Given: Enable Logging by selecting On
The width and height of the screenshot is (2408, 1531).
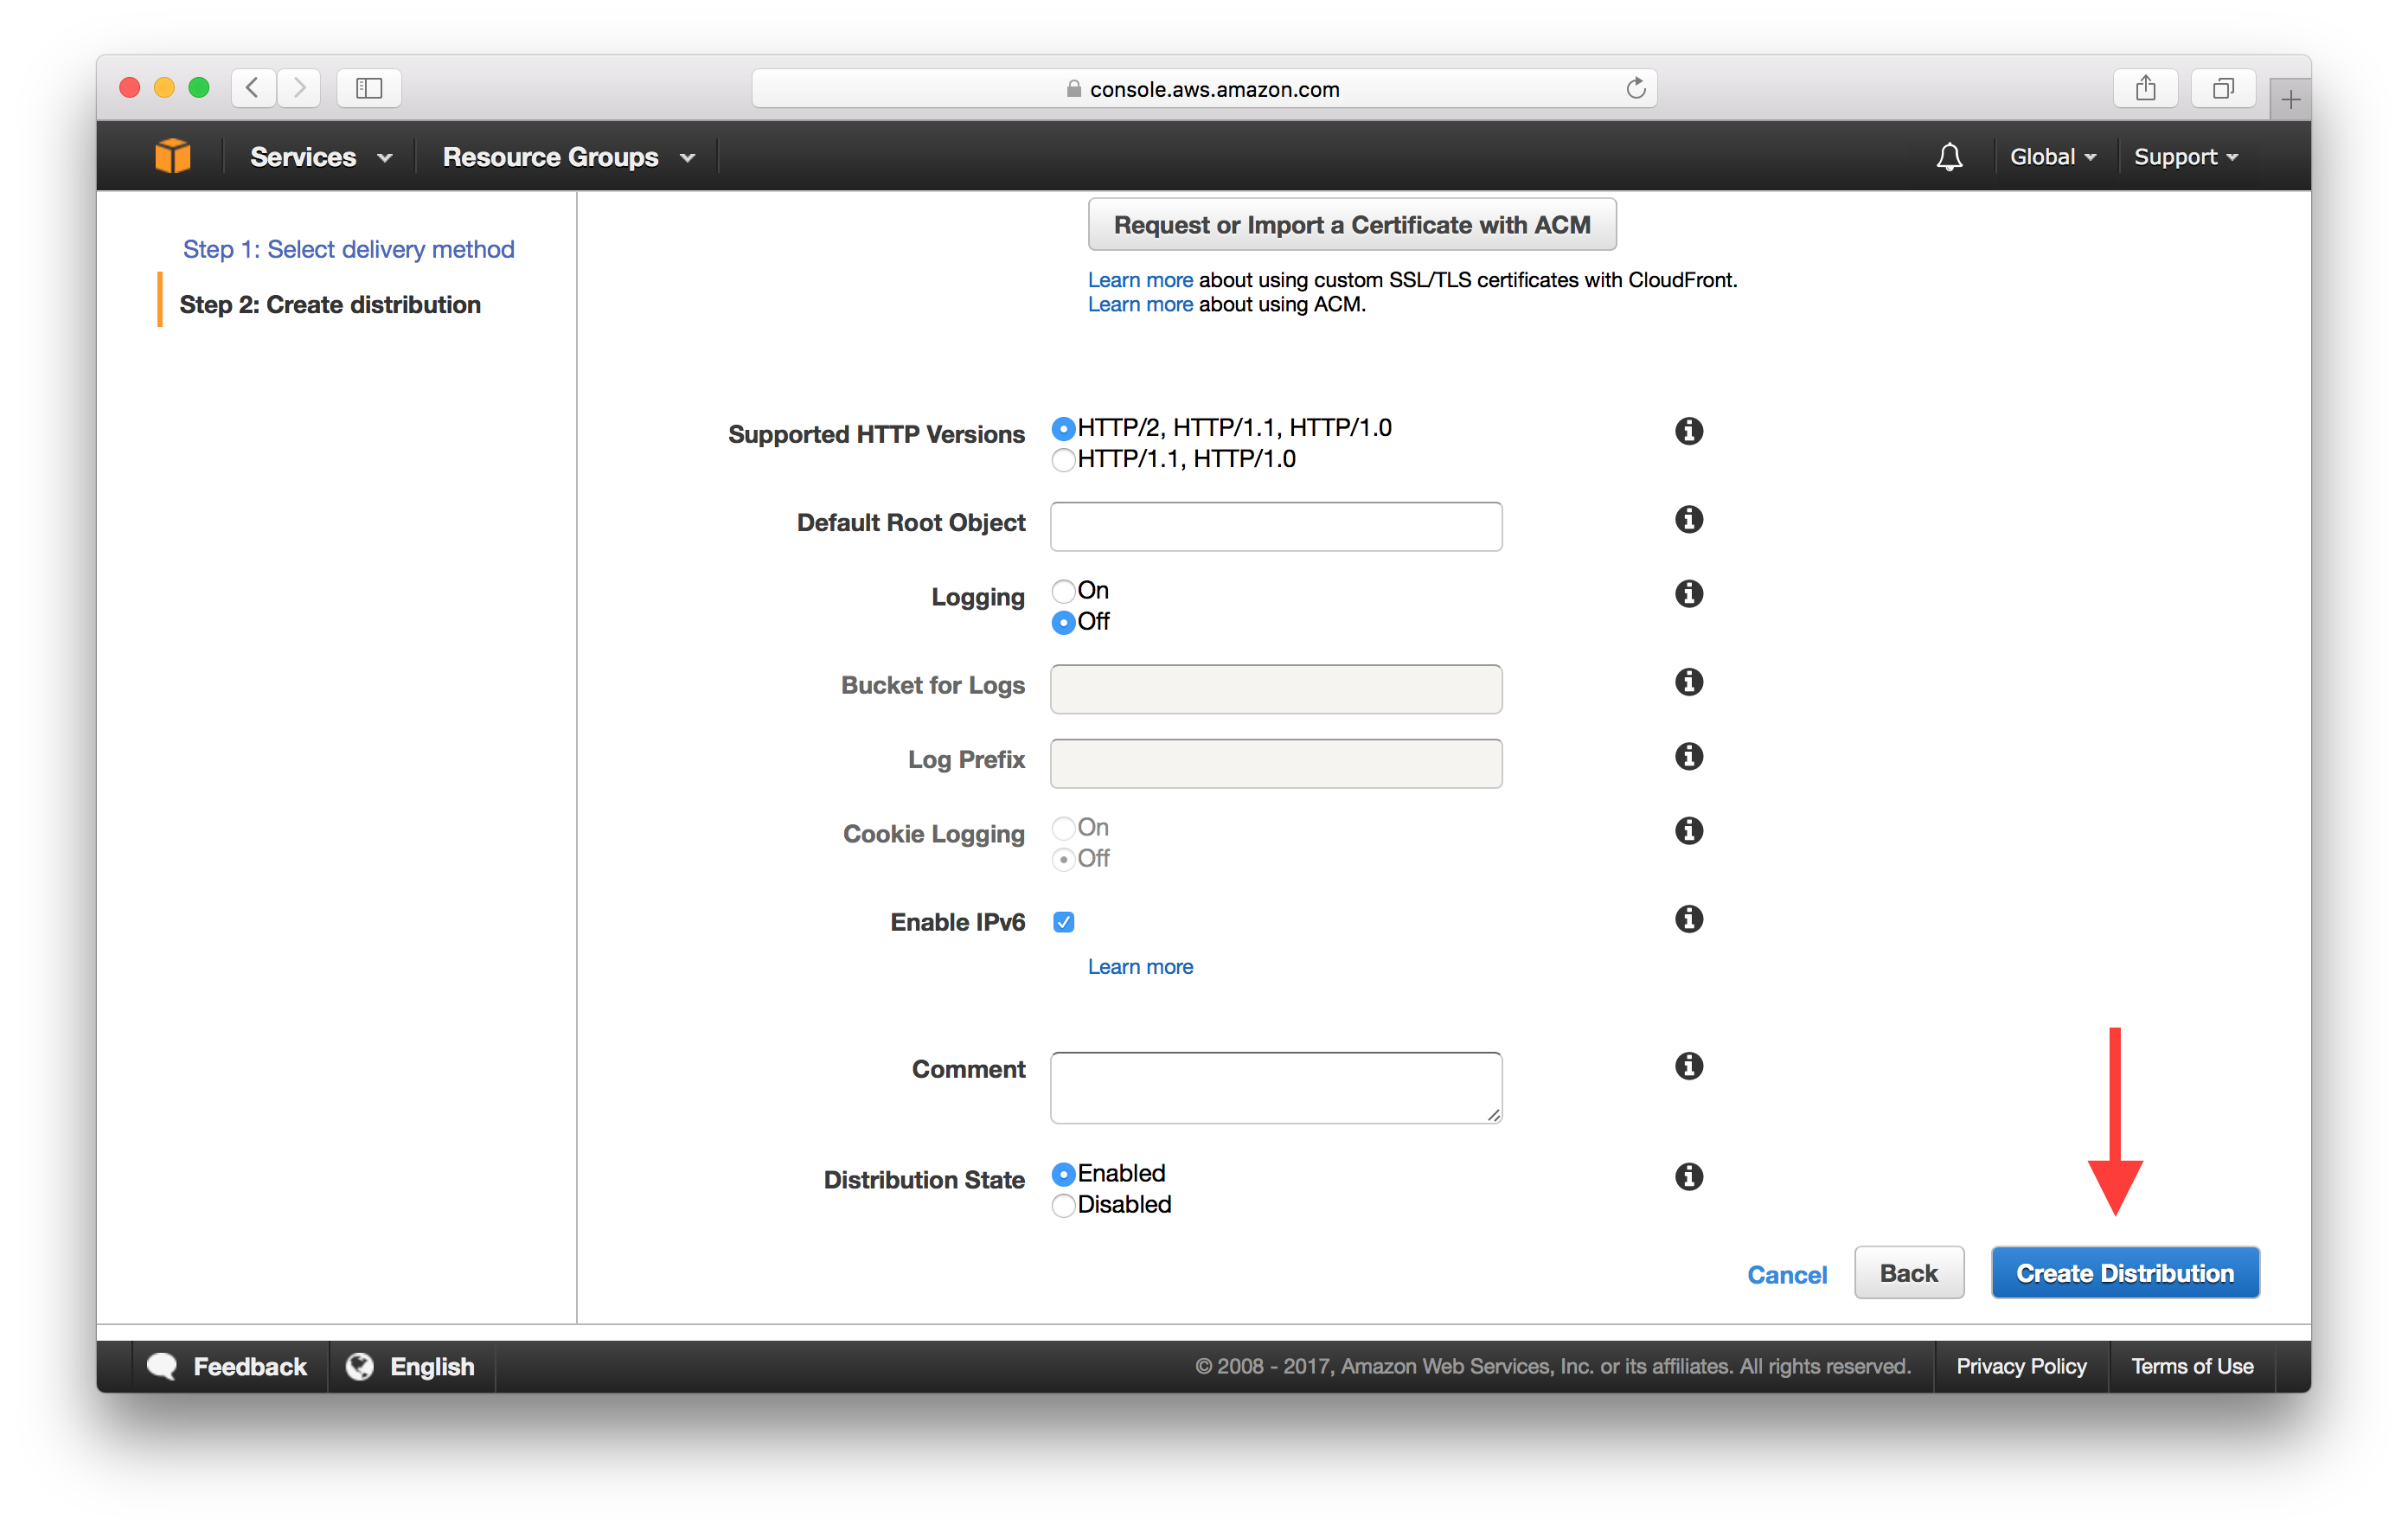Looking at the screenshot, I should pos(1064,592).
